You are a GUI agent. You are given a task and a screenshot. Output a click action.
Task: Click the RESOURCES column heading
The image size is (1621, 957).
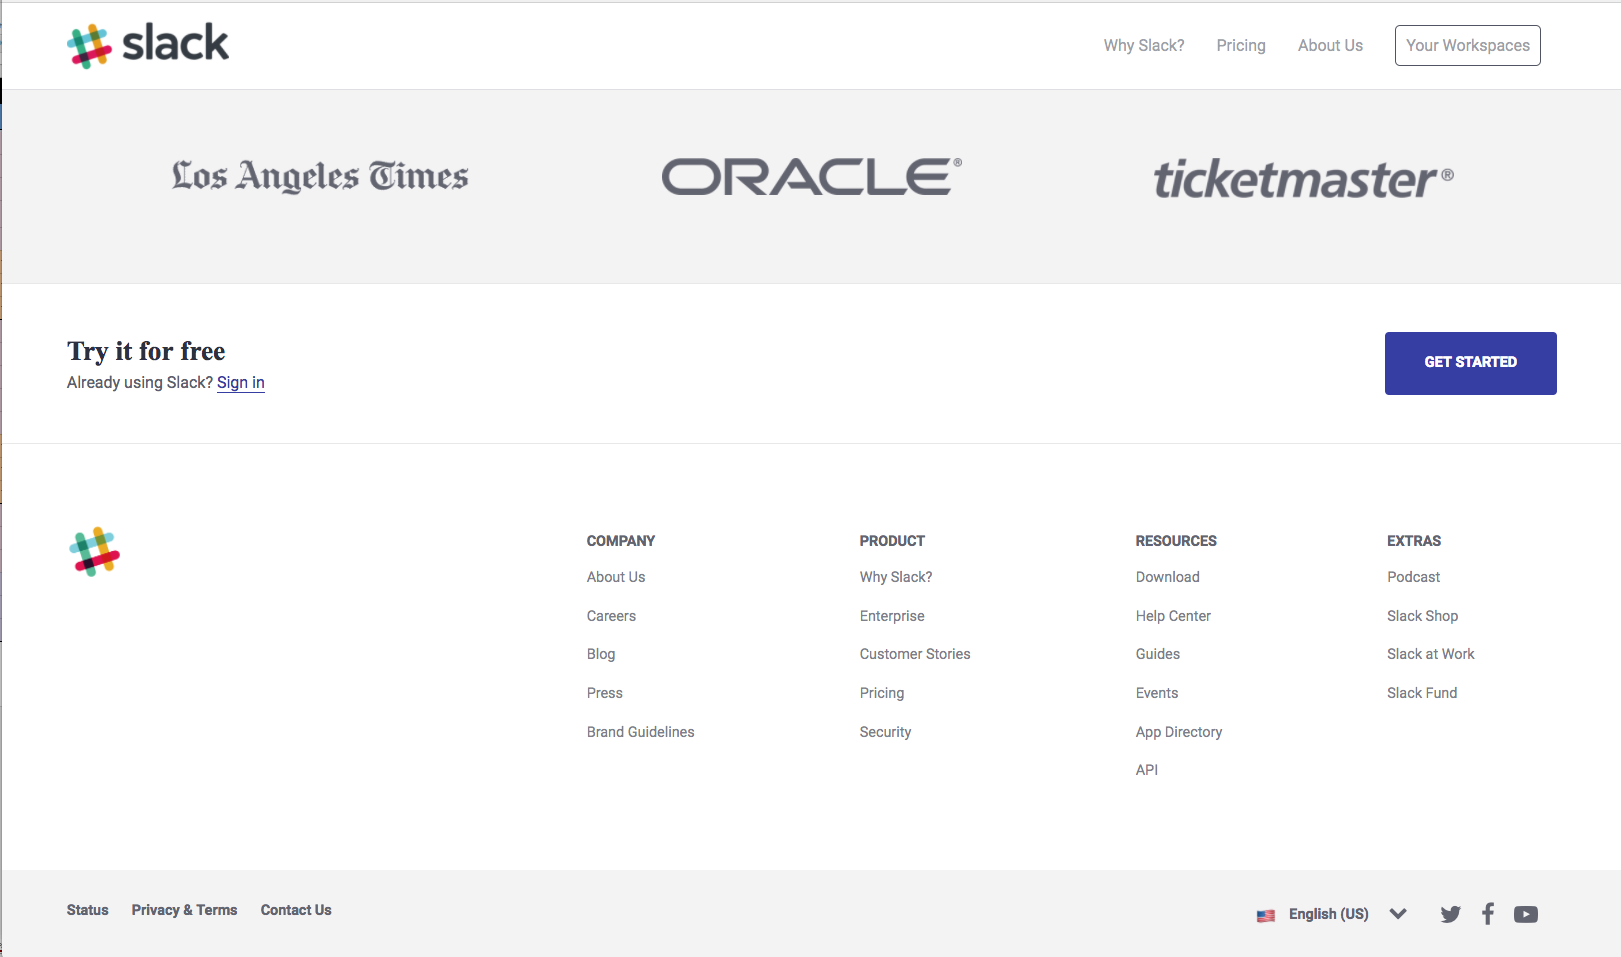tap(1176, 541)
